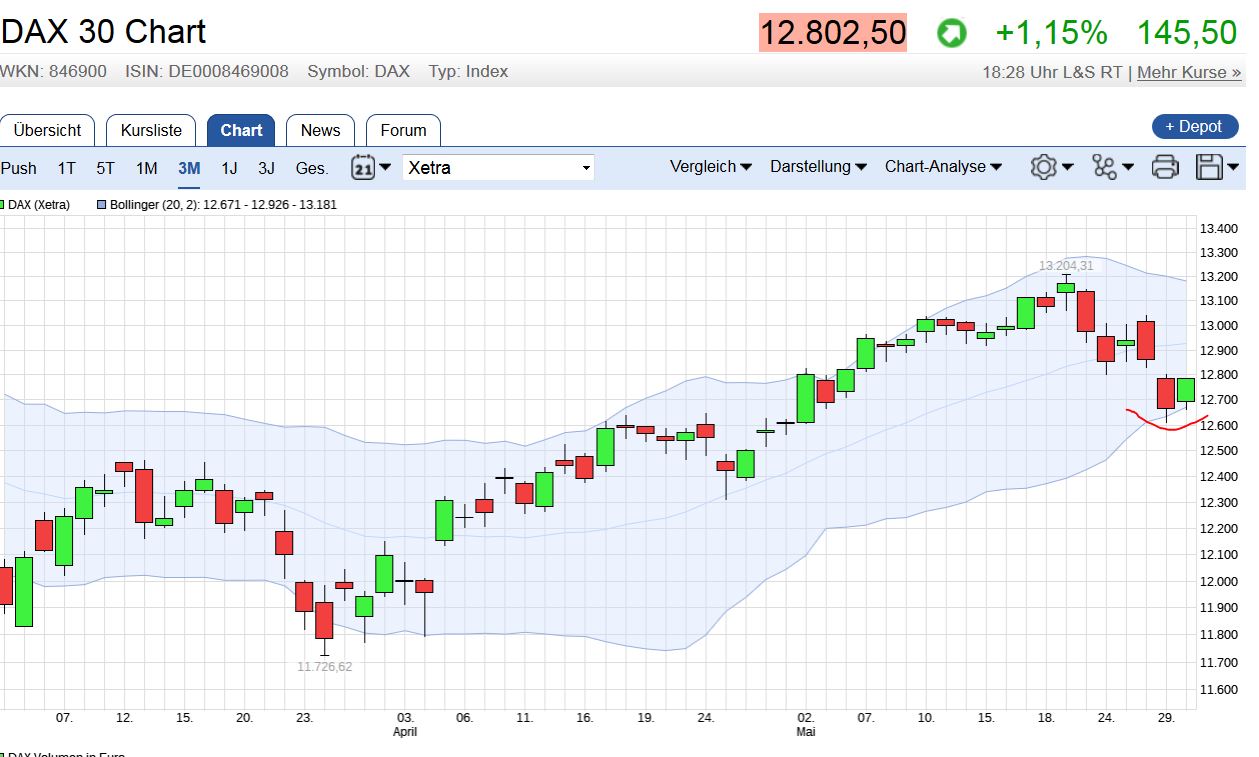
Task: Expand the Vergleich menu
Action: click(710, 167)
